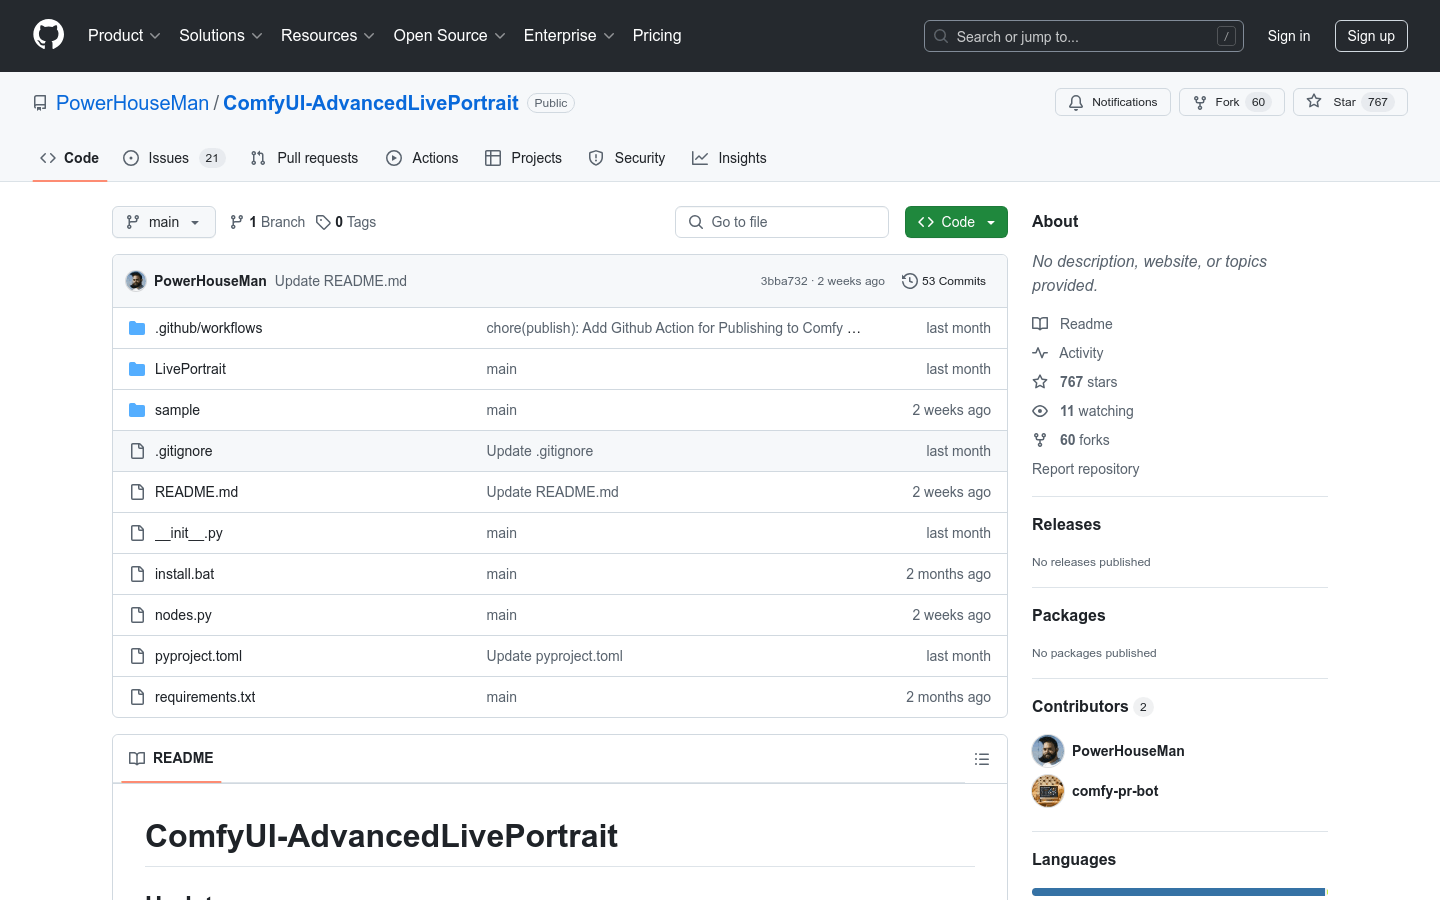Open the Pull requests tab
Image resolution: width=1440 pixels, height=900 pixels.
click(304, 158)
